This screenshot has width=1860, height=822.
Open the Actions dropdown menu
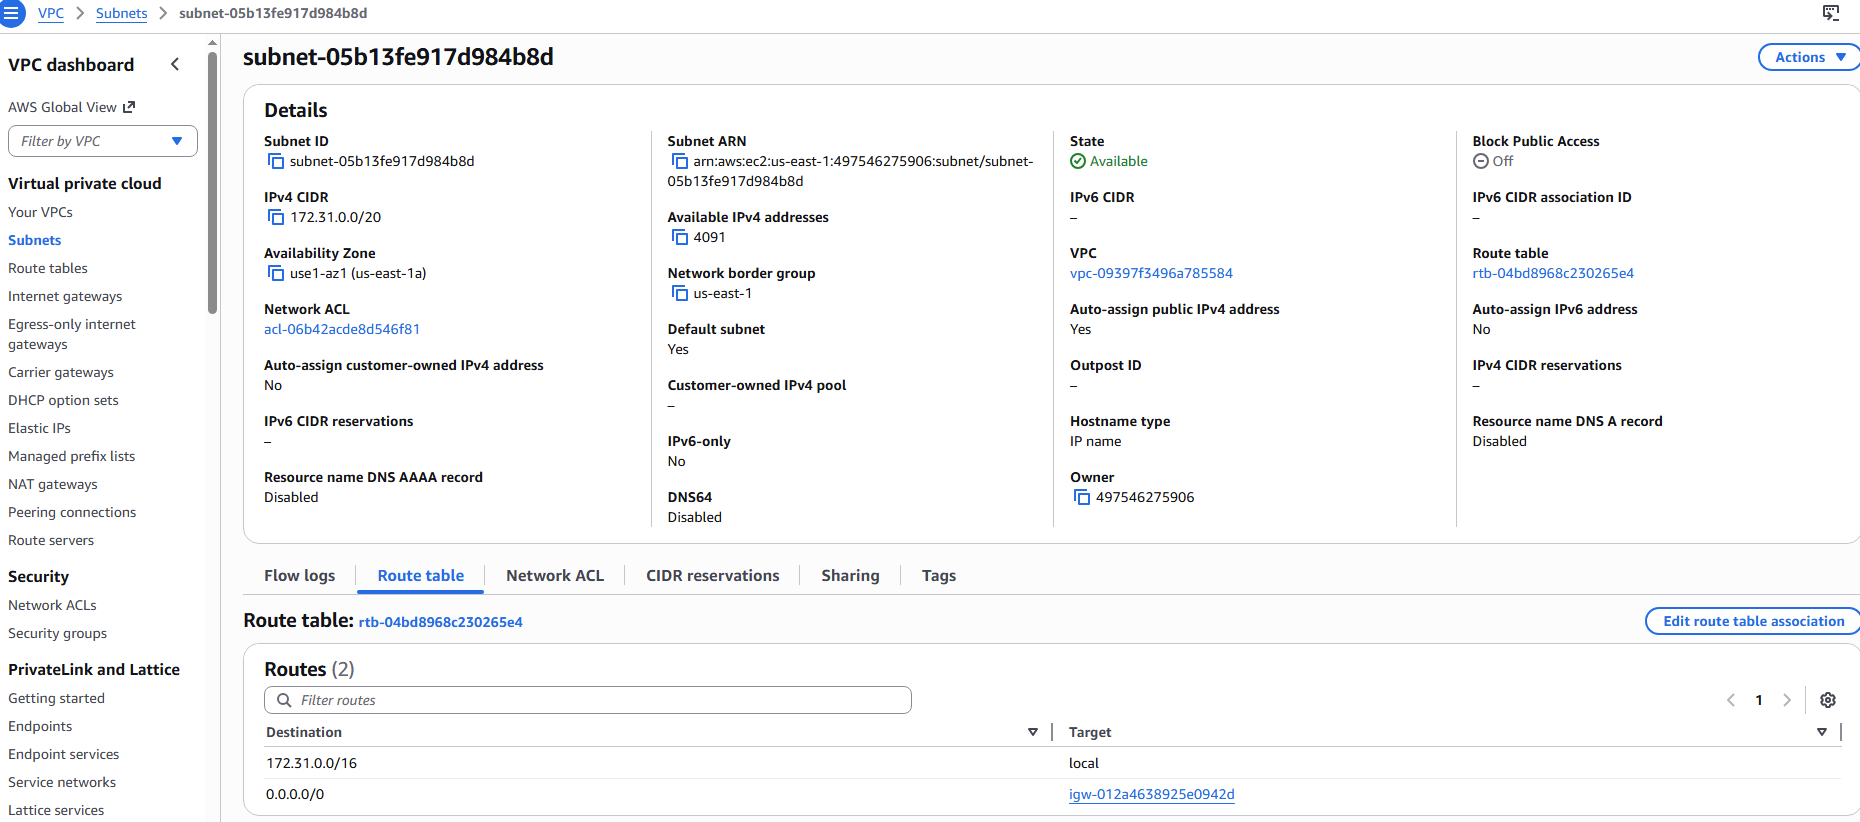click(x=1809, y=58)
